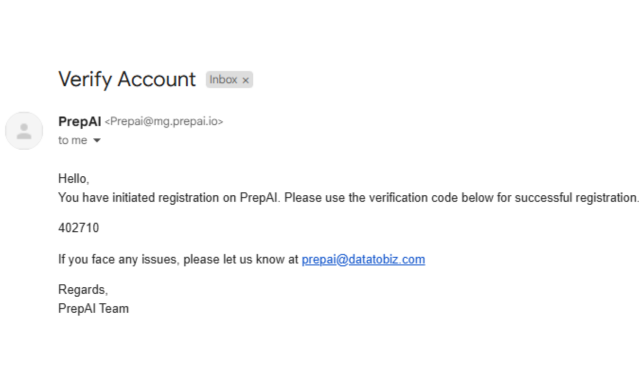Image resolution: width=640 pixels, height=385 pixels.
Task: Expand the "to me" recipient details arrow
Action: pos(97,140)
